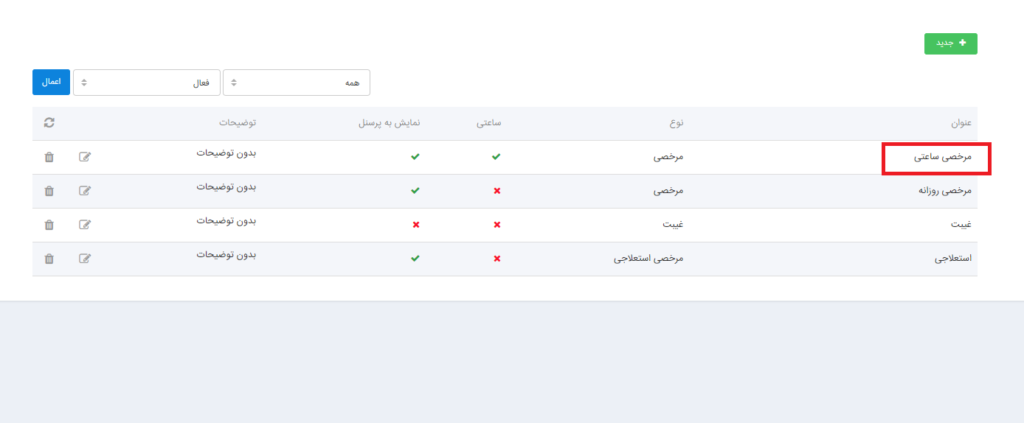Viewport: 1024px width, 423px height.
Task: Click the refresh icon in the table header
Action: pyautogui.click(x=49, y=123)
